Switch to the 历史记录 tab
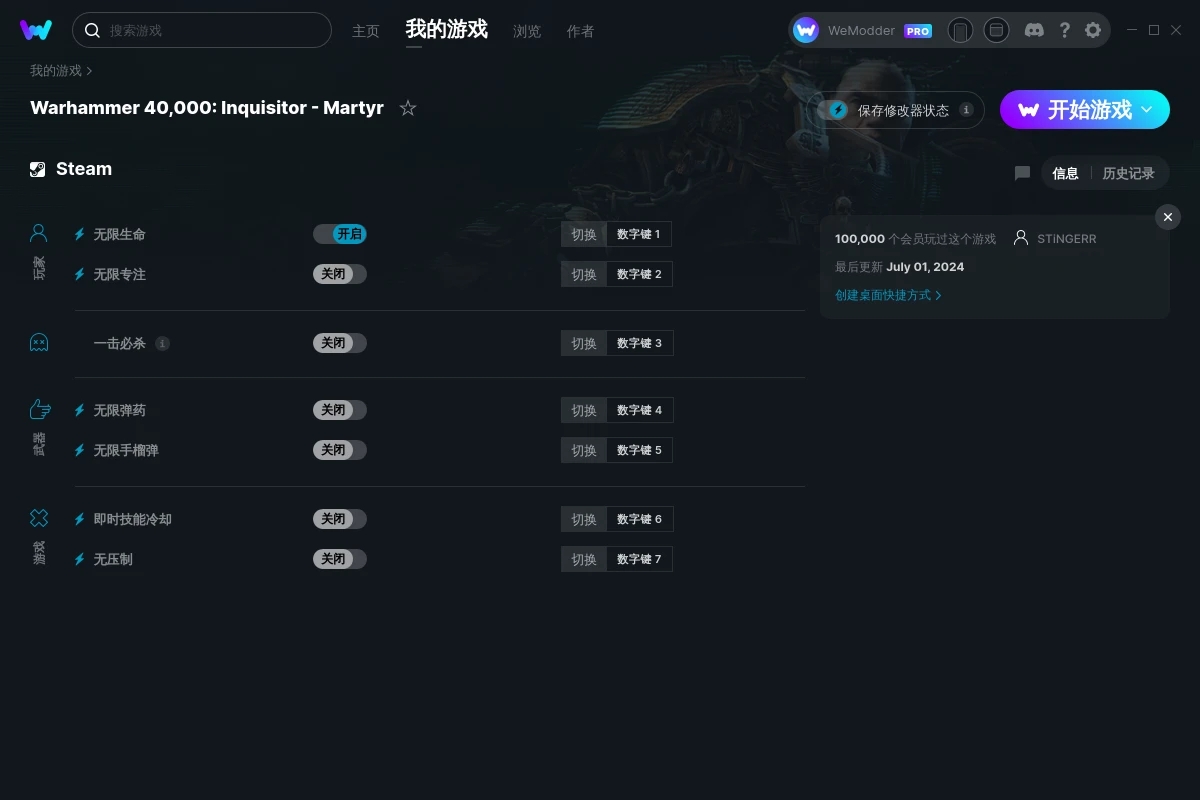1200x800 pixels. 1128,173
